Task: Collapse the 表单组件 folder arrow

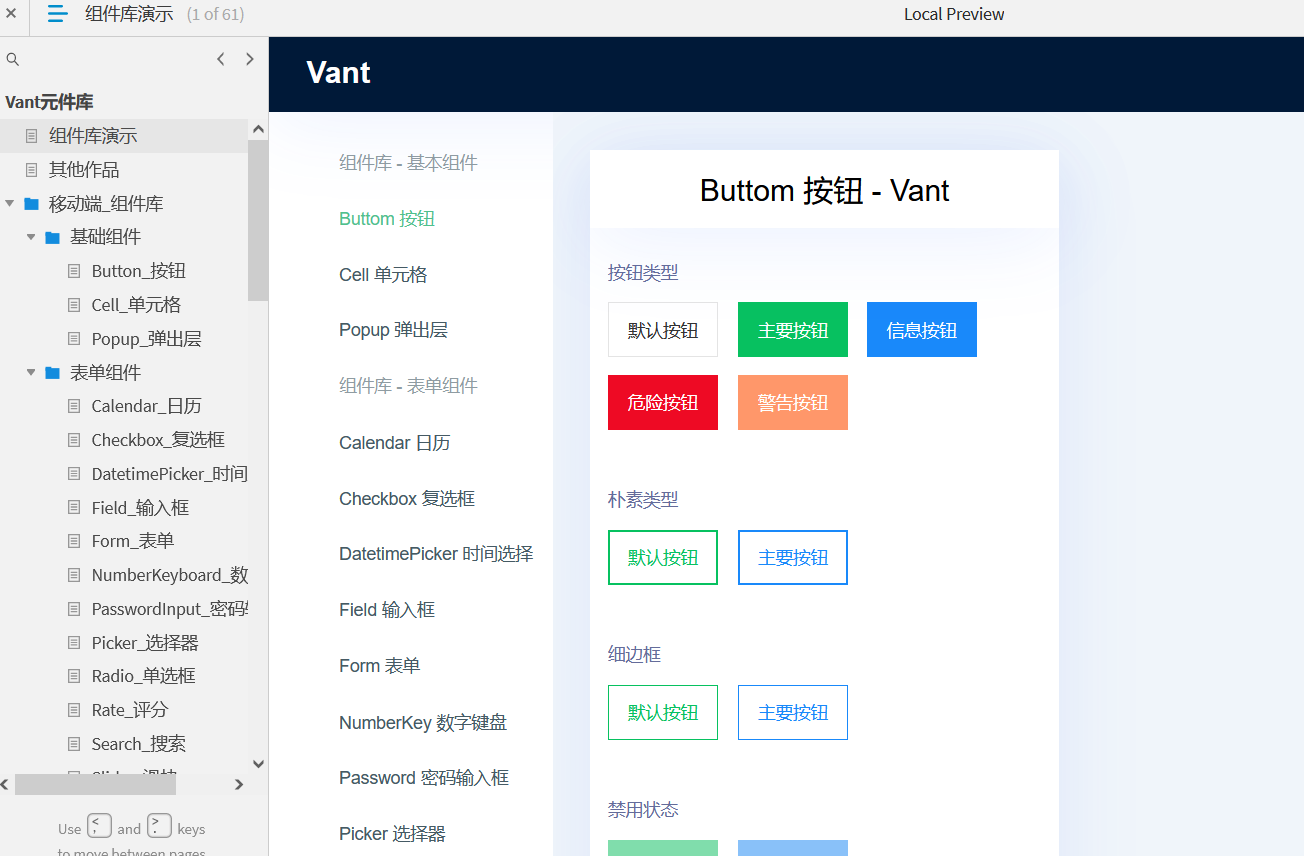Action: [x=31, y=373]
